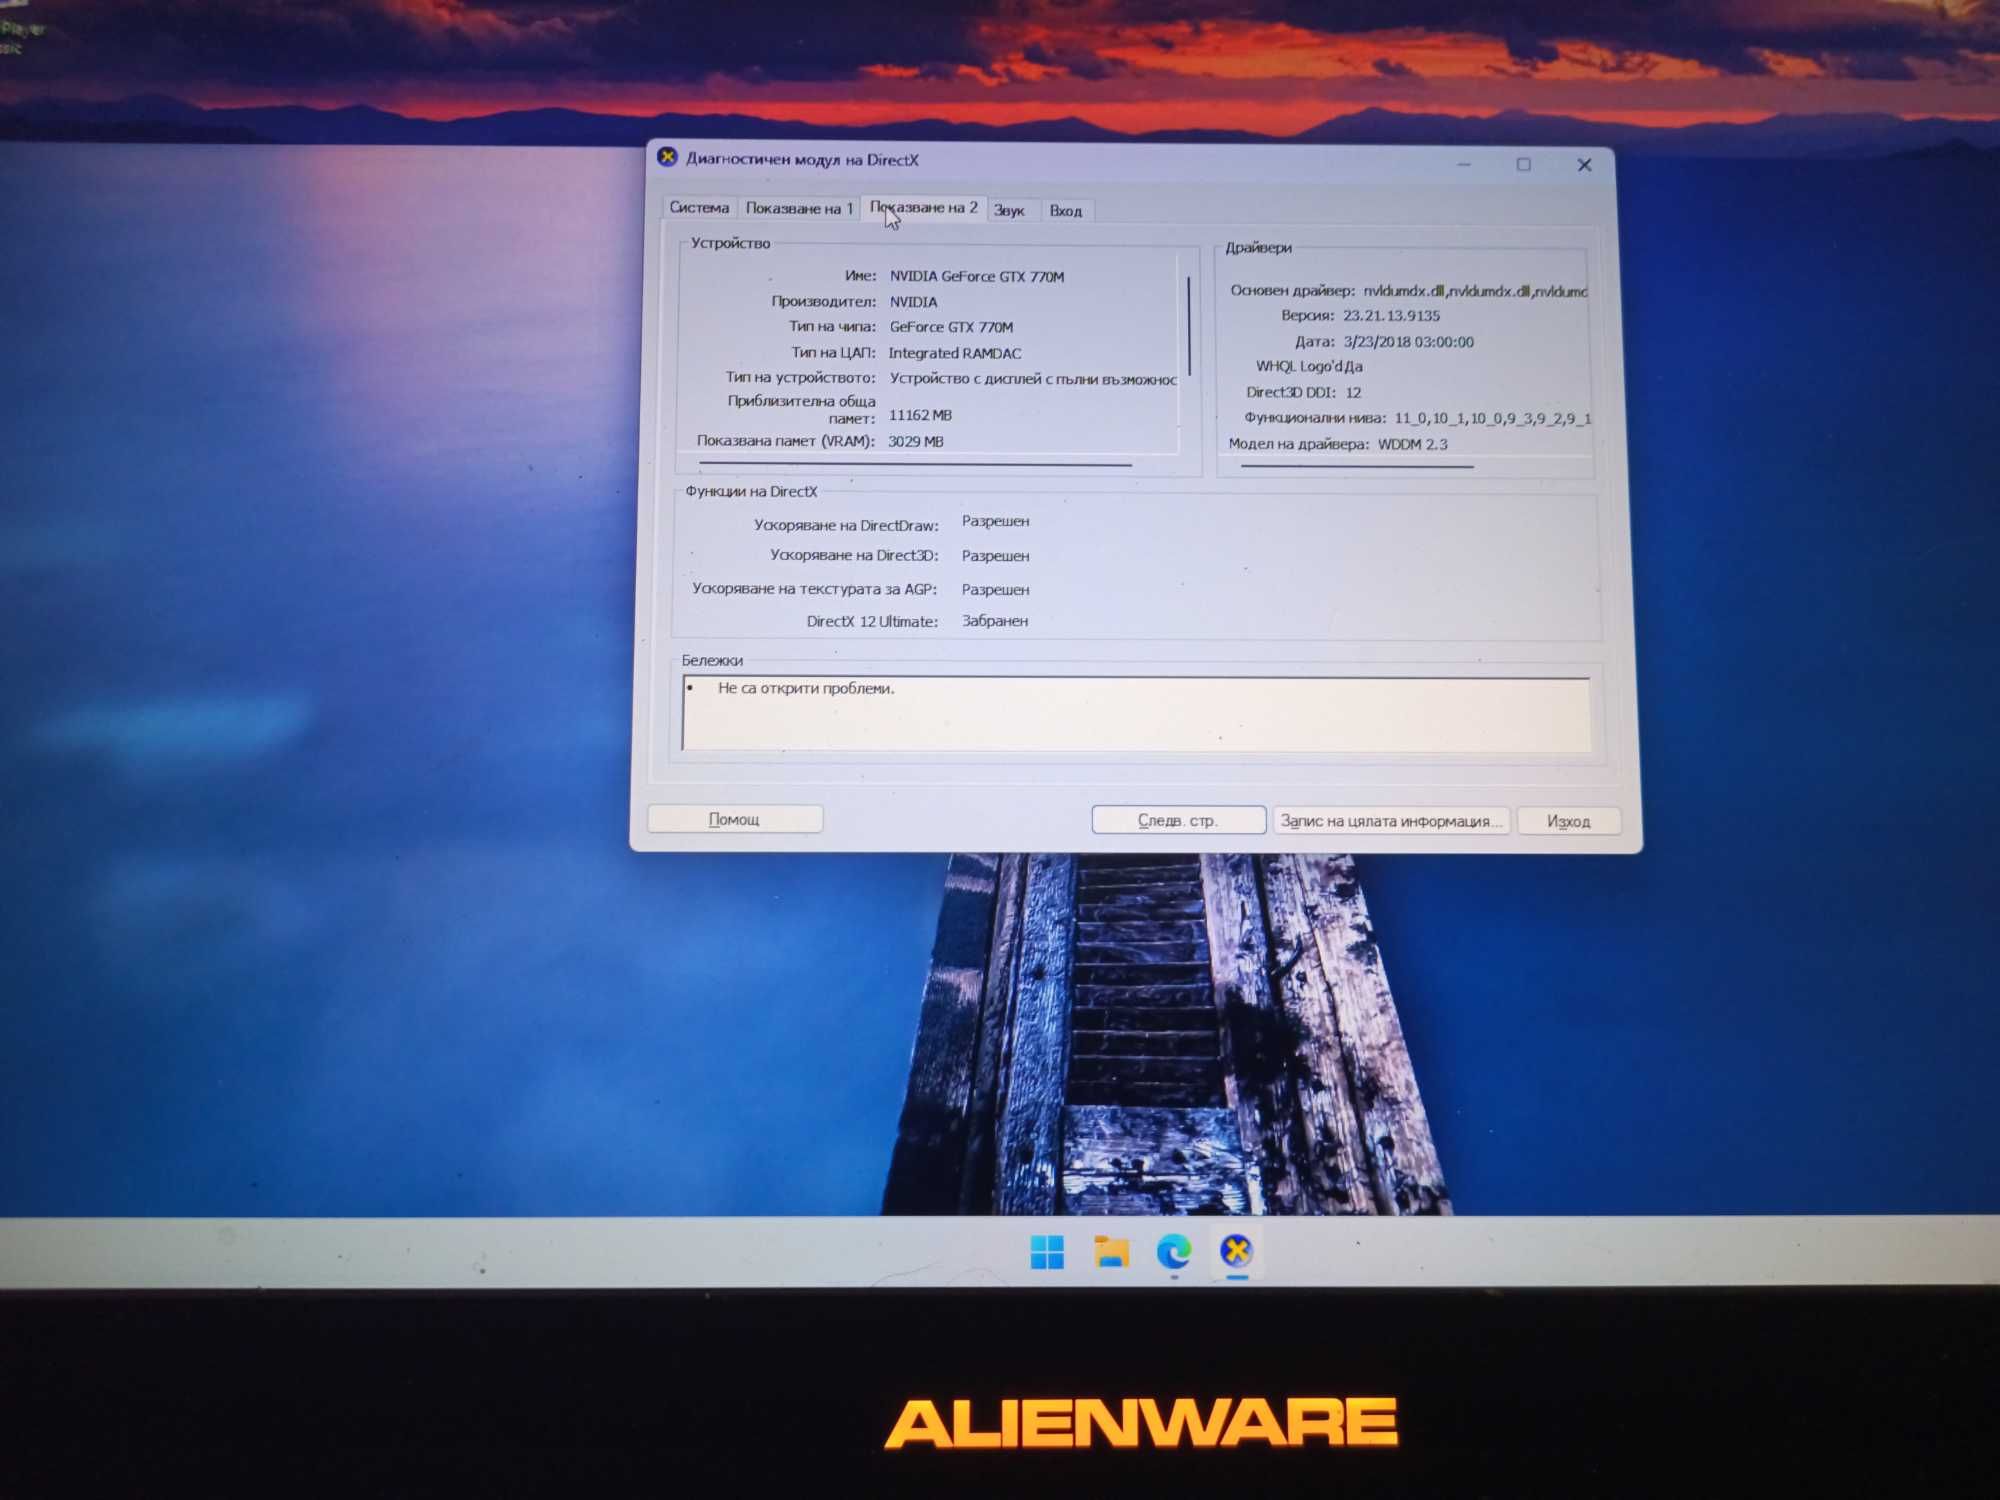The width and height of the screenshot is (2000, 1500).
Task: Select the '3029 MB' VRAM value
Action: [916, 441]
